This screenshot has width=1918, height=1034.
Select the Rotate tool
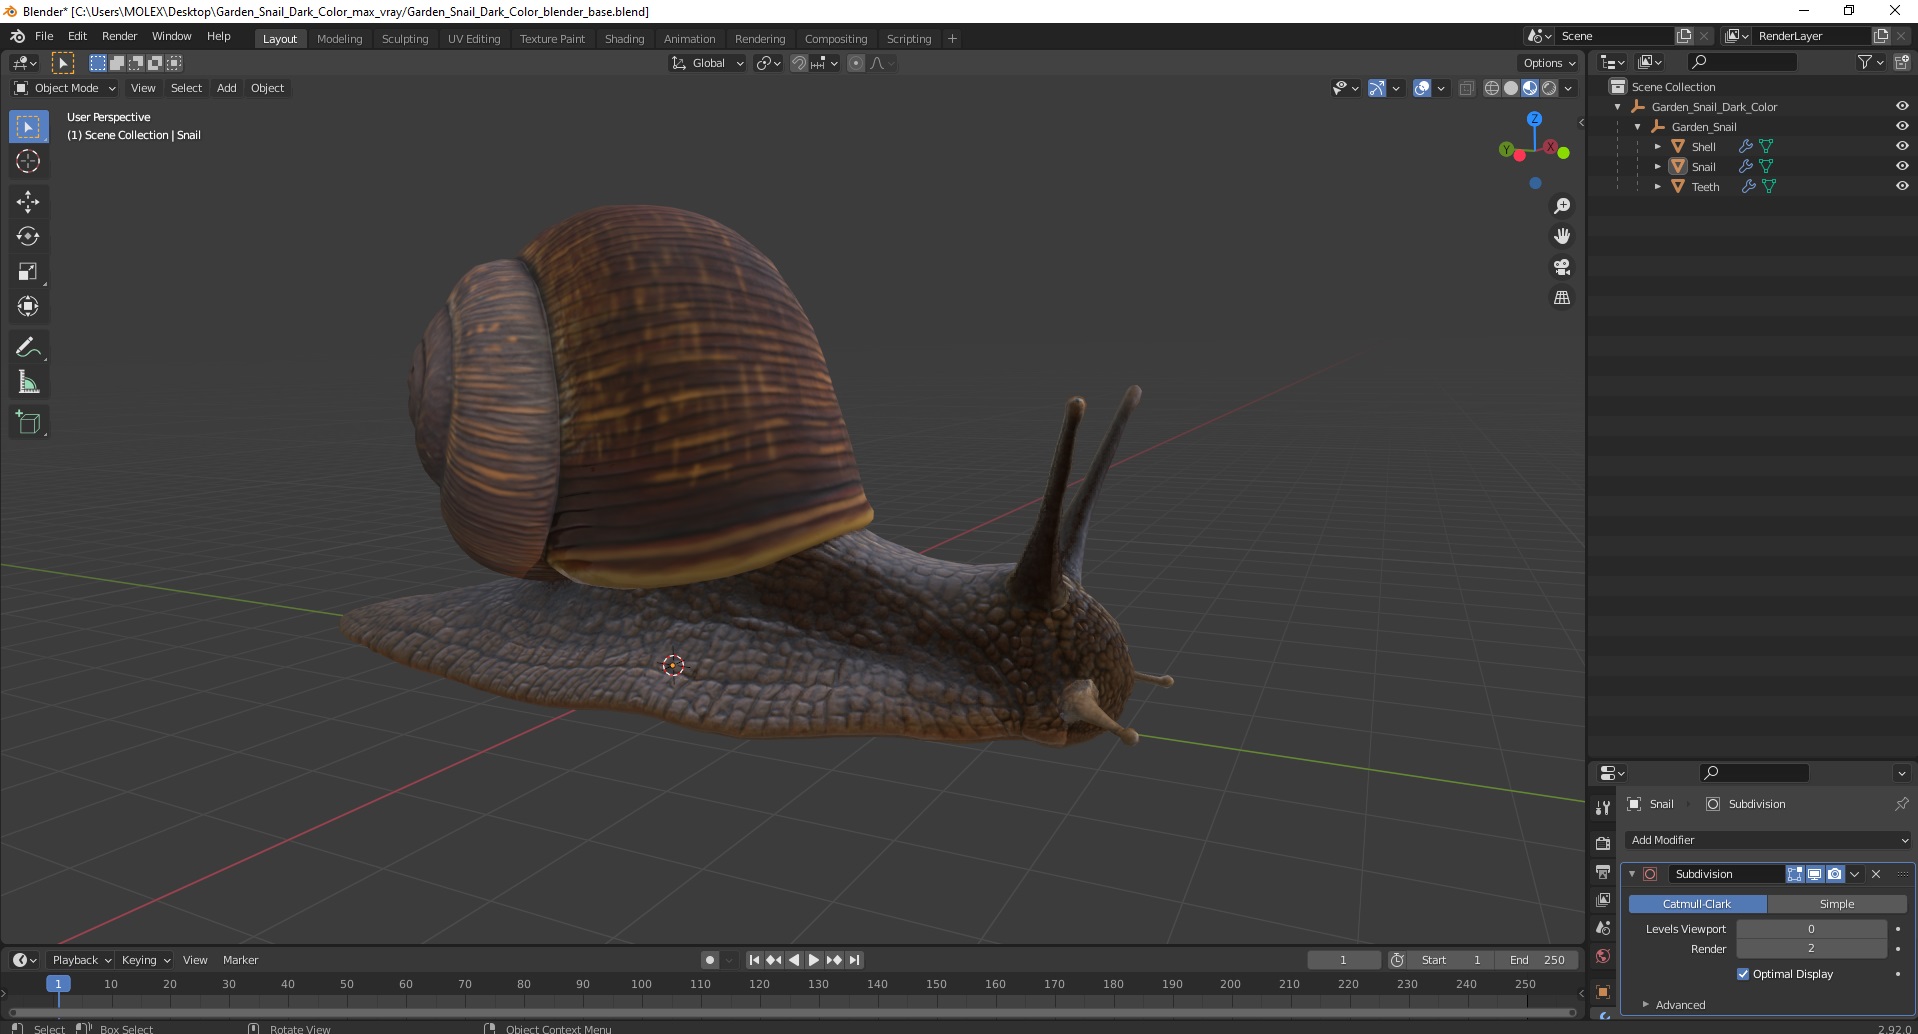(x=28, y=237)
